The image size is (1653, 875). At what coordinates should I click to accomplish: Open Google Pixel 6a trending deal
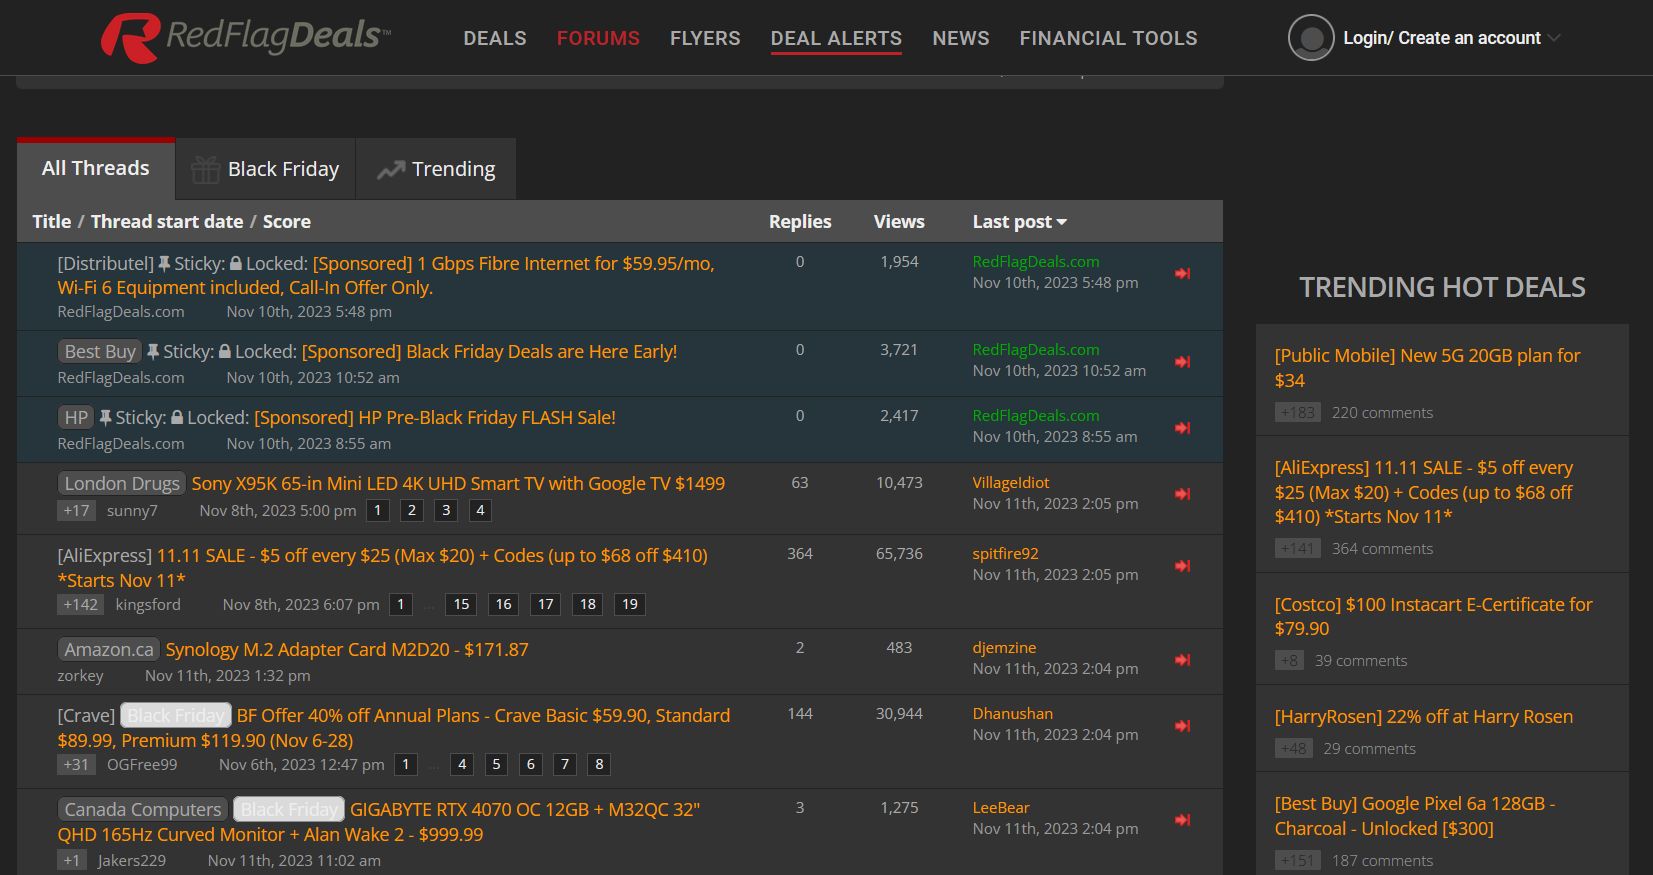(x=1415, y=817)
